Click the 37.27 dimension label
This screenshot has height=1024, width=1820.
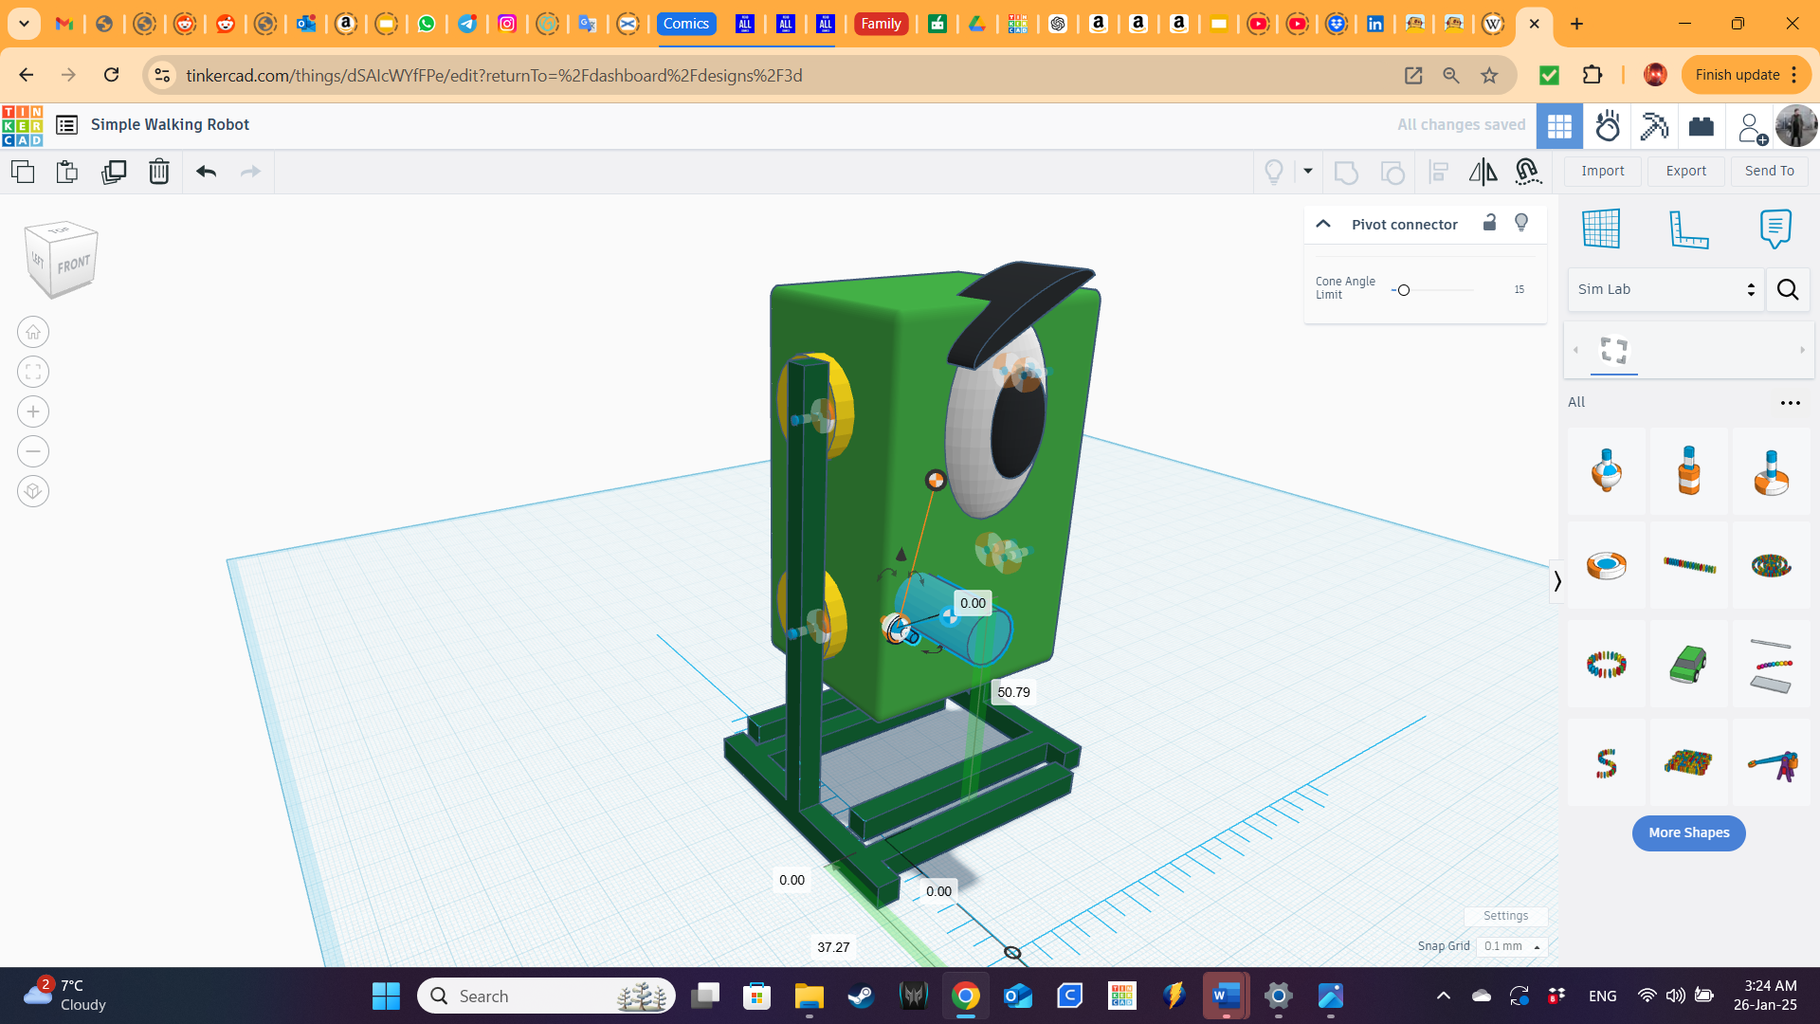(833, 947)
